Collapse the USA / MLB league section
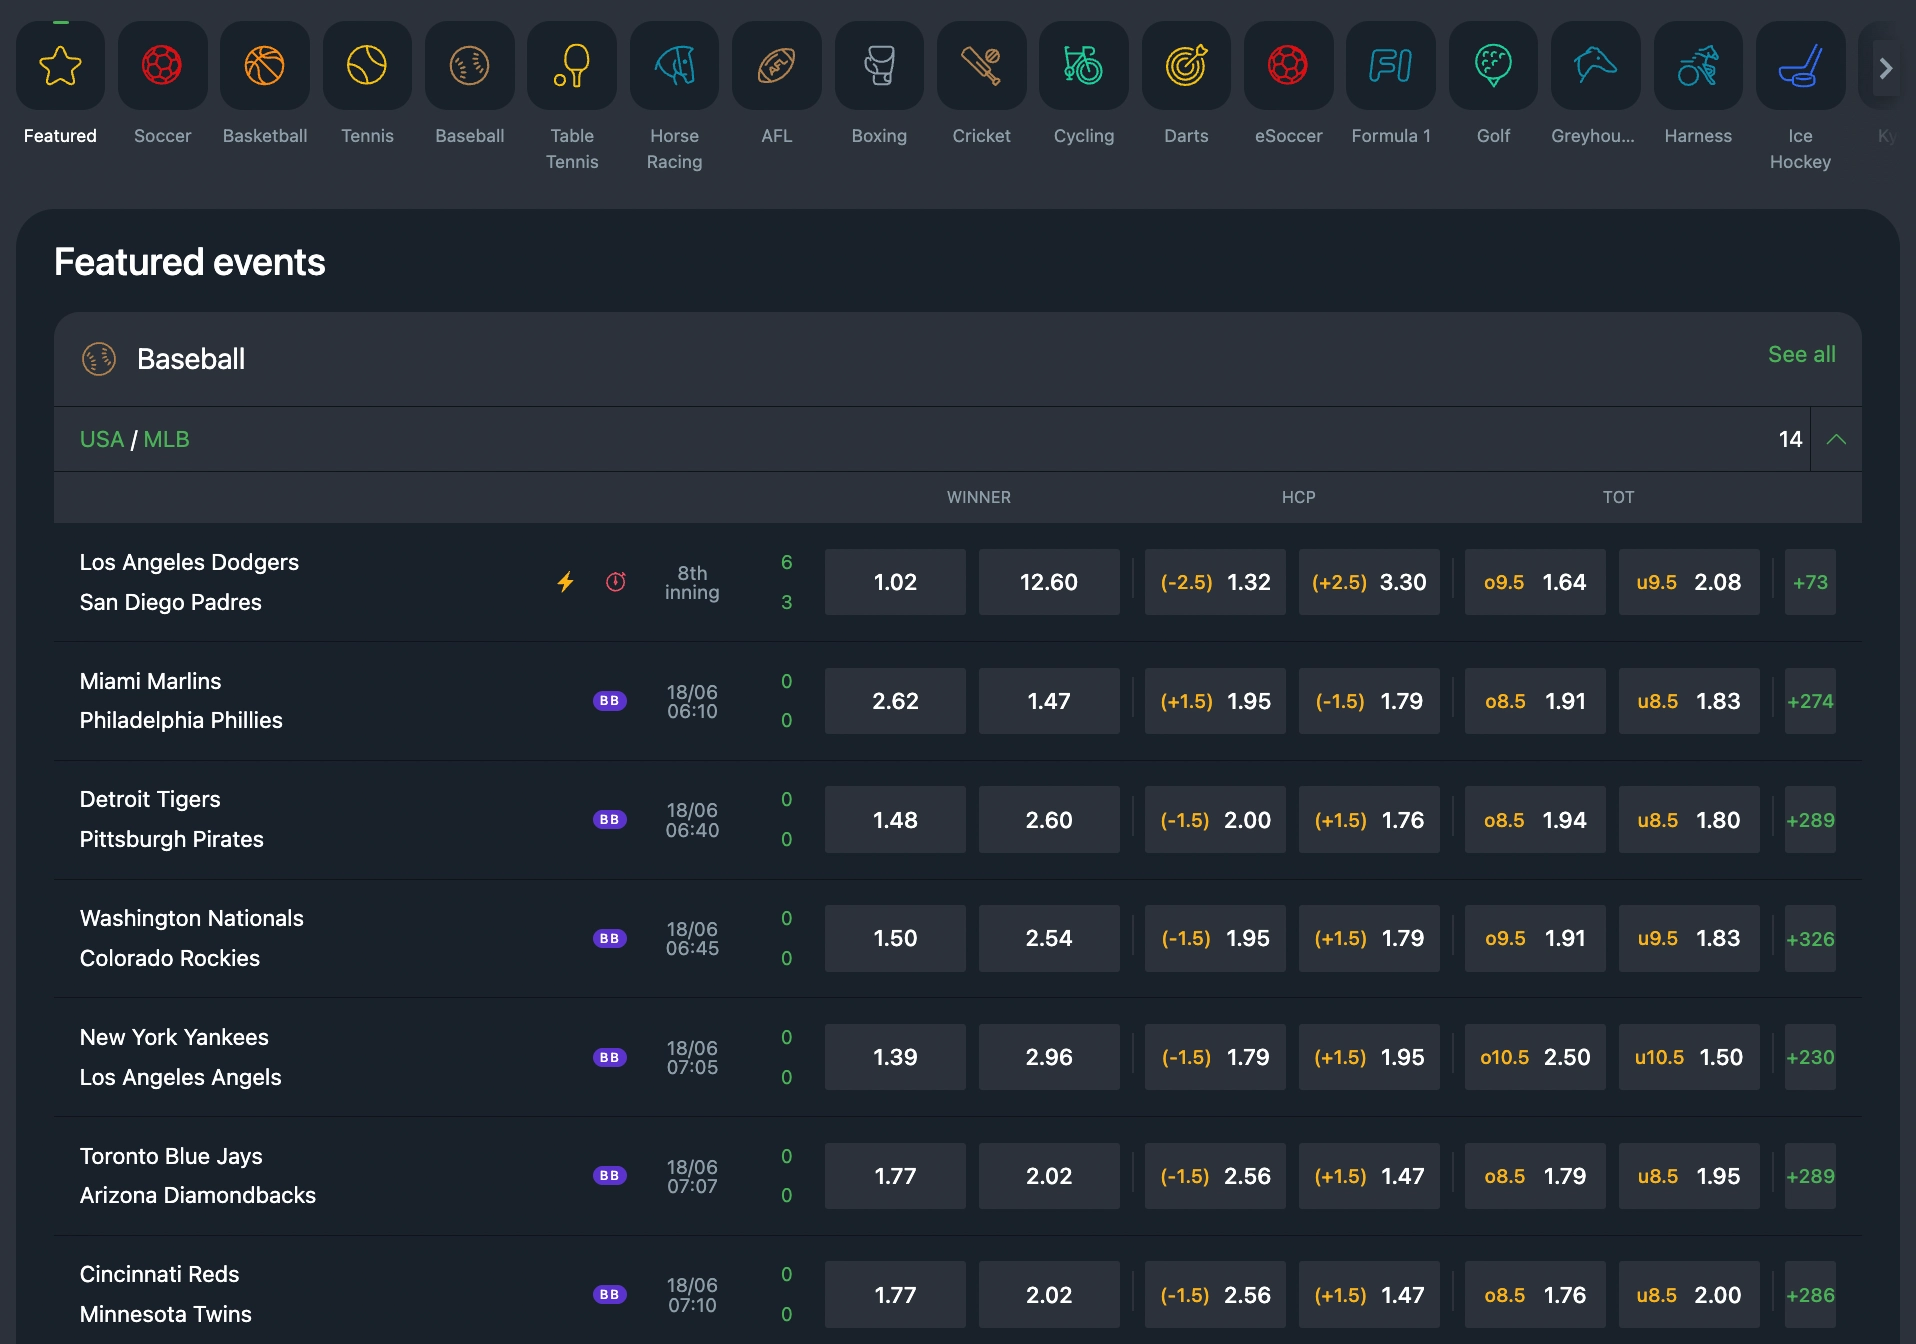This screenshot has height=1344, width=1916. [1836, 439]
